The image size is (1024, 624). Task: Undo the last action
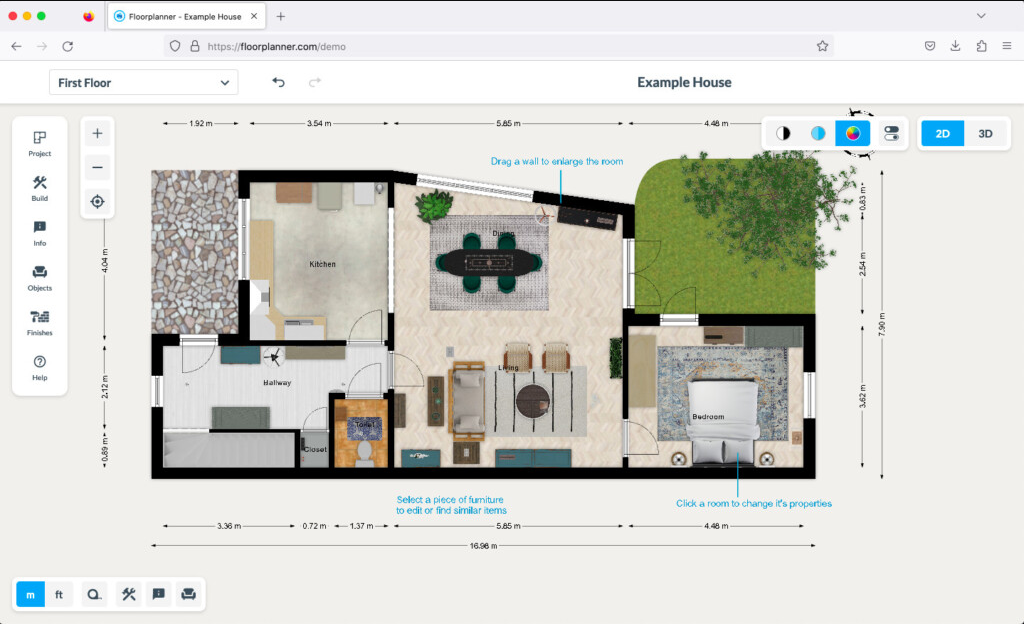(x=278, y=82)
